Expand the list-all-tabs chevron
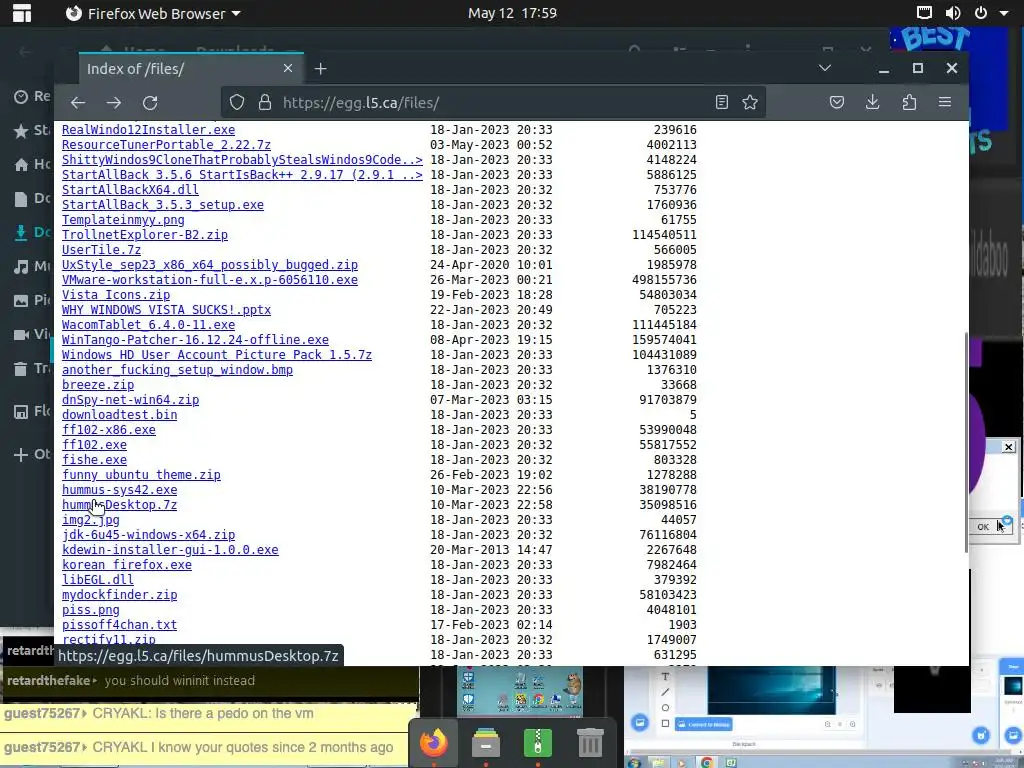Image resolution: width=1024 pixels, height=768 pixels. pos(825,68)
